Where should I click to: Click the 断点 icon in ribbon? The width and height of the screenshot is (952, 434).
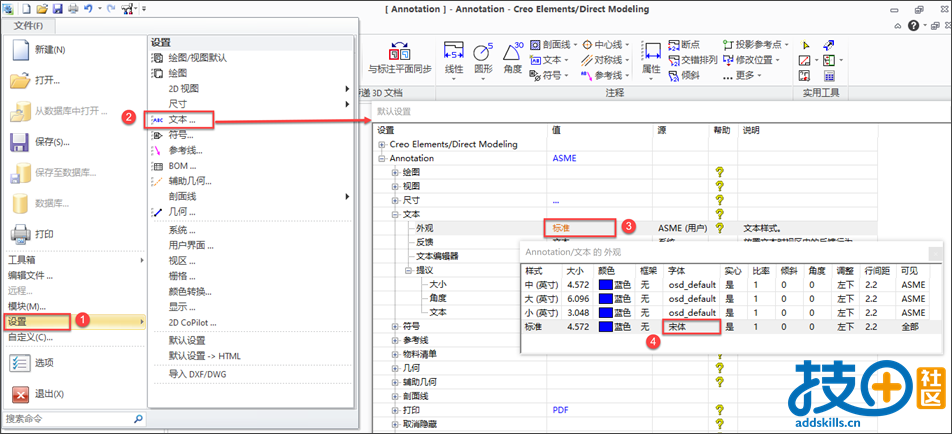673,44
